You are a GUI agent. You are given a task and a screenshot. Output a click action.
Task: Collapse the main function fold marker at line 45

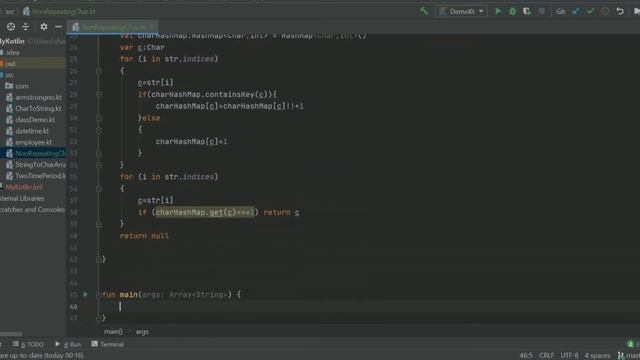coord(99,295)
